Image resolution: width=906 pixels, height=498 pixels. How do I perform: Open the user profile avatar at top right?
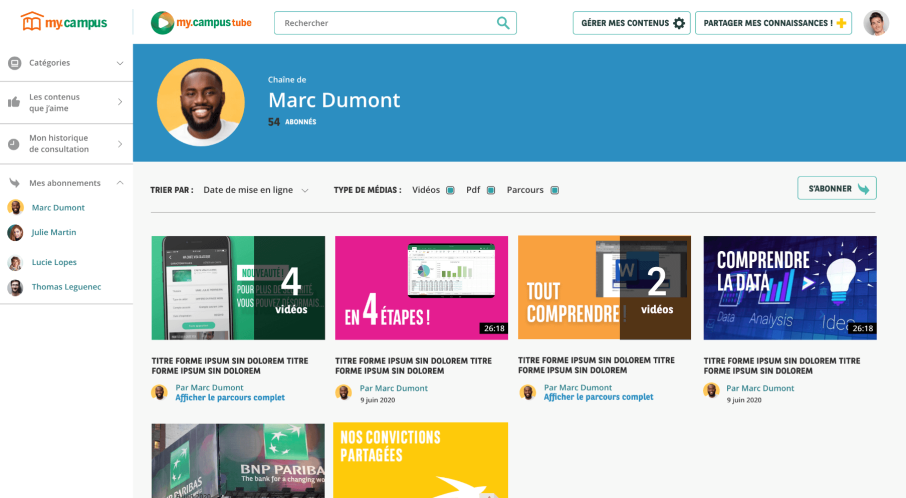pyautogui.click(x=876, y=23)
